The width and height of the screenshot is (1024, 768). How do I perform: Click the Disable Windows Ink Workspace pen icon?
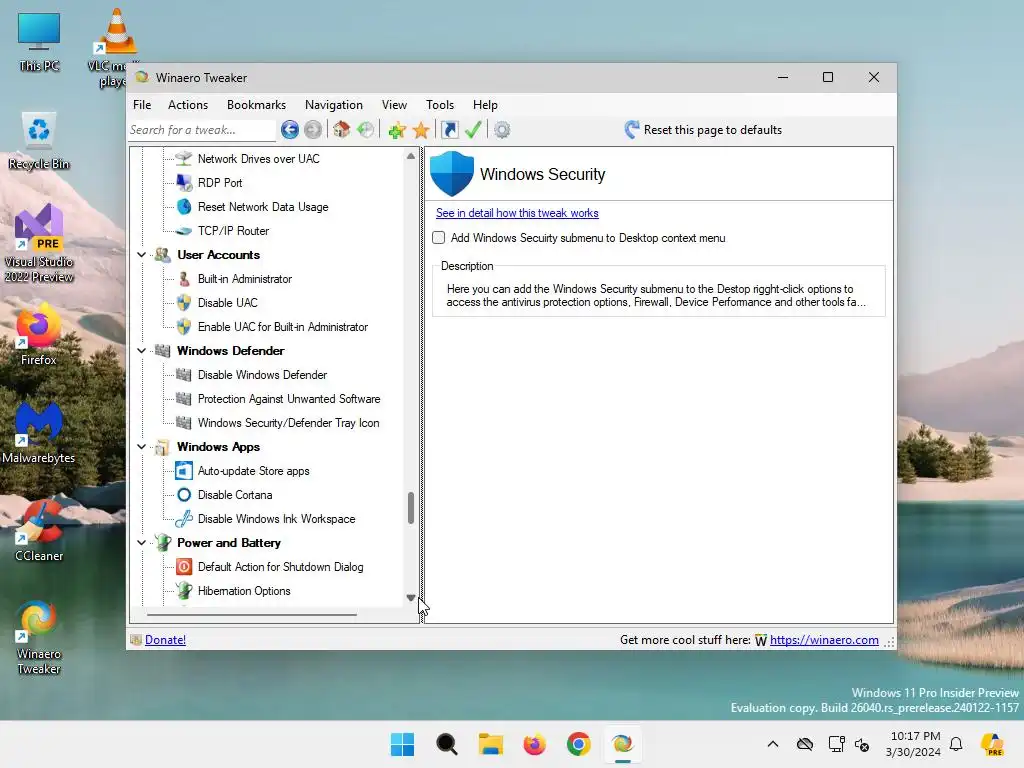coord(184,519)
